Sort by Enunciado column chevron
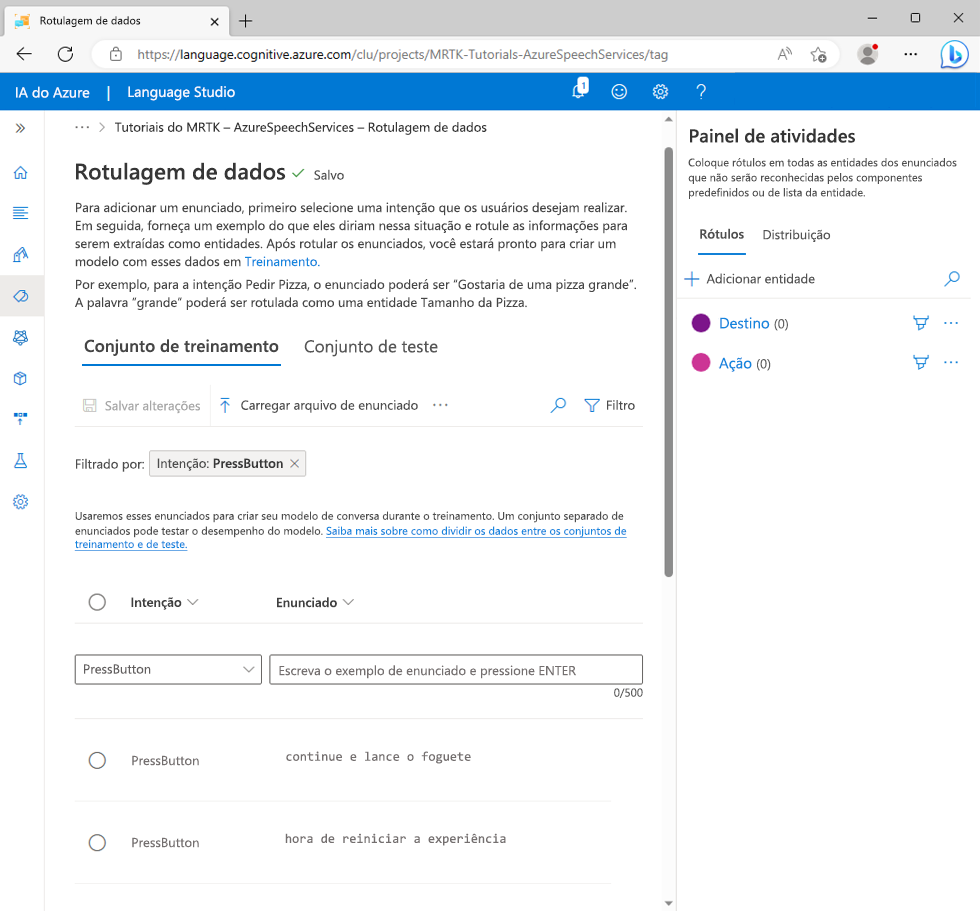 [349, 602]
